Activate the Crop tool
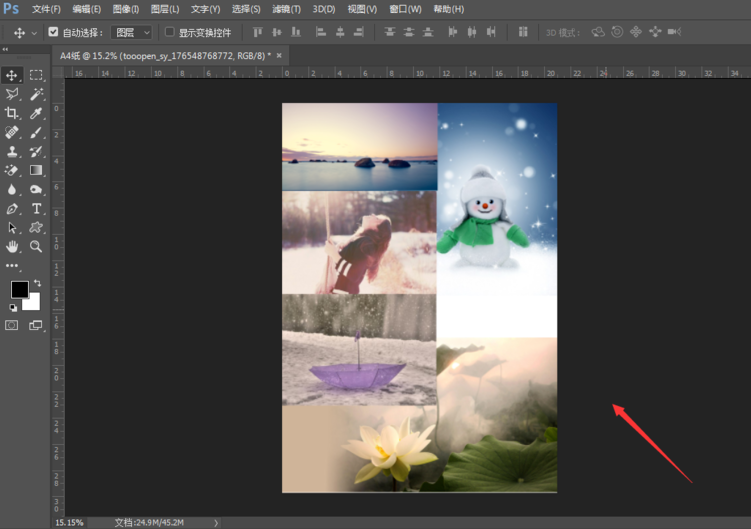The width and height of the screenshot is (751, 529). [x=12, y=114]
